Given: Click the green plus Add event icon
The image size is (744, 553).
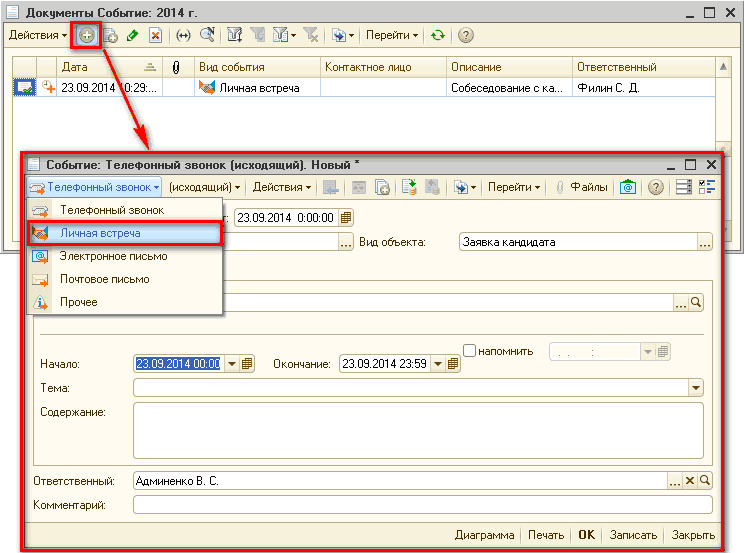Looking at the screenshot, I should coord(88,35).
